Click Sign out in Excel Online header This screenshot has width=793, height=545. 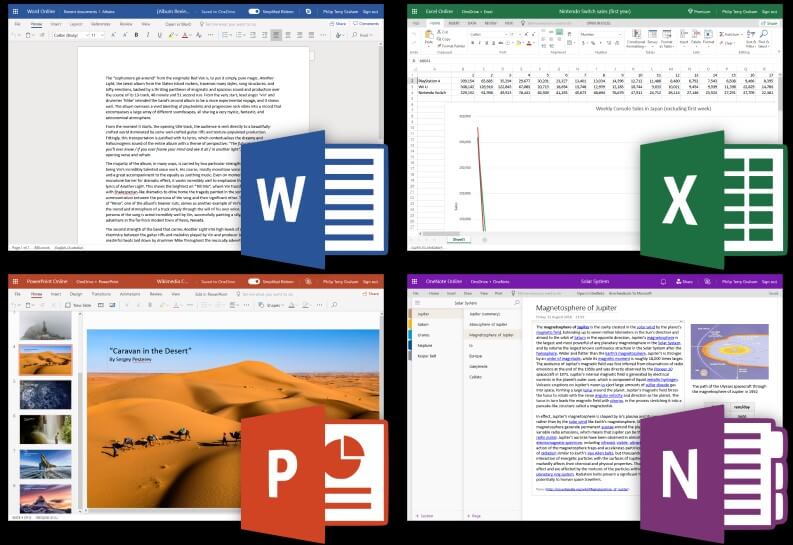pyautogui.click(x=770, y=11)
